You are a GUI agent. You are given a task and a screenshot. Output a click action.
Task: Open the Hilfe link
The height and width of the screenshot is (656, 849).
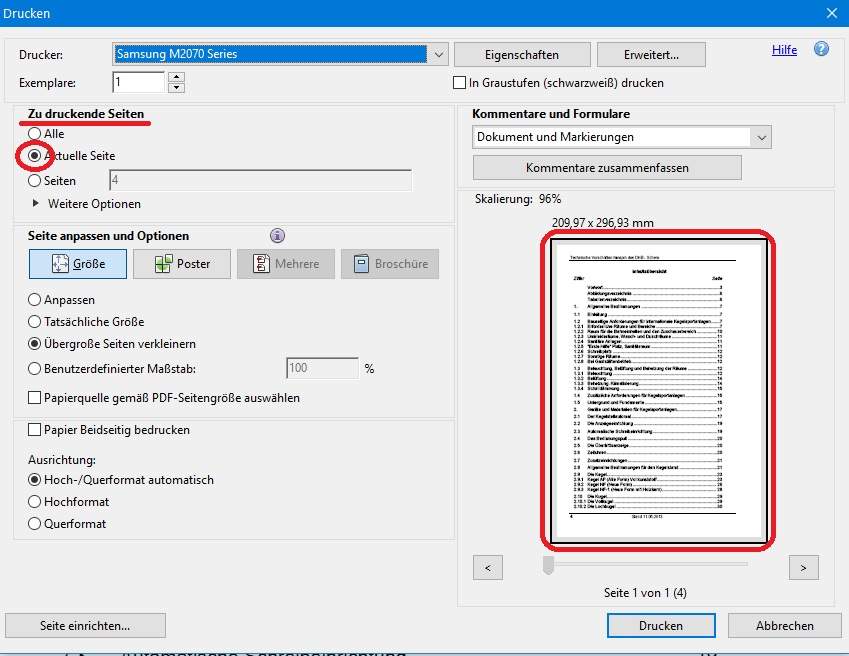click(785, 50)
